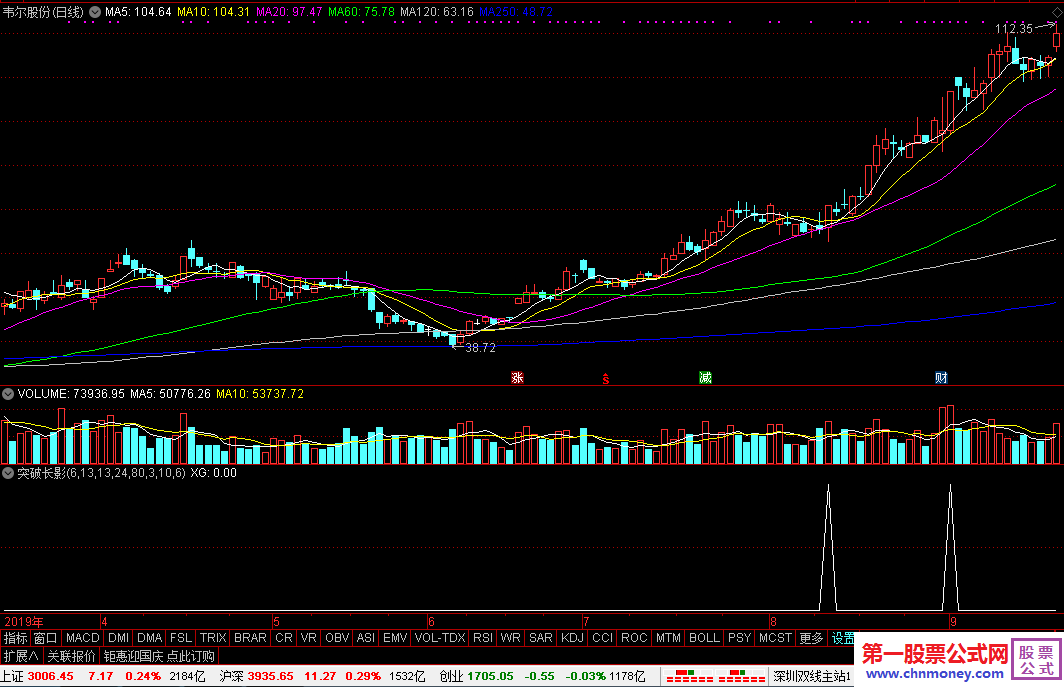Image resolution: width=1064 pixels, height=687 pixels.
Task: Collapse the 扩展∧ panel
Action: tap(21, 656)
